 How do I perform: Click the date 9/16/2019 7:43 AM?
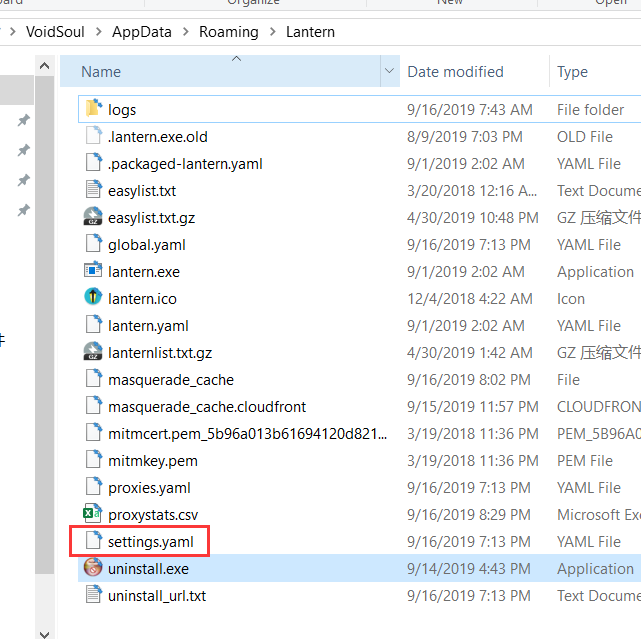[x=470, y=110]
